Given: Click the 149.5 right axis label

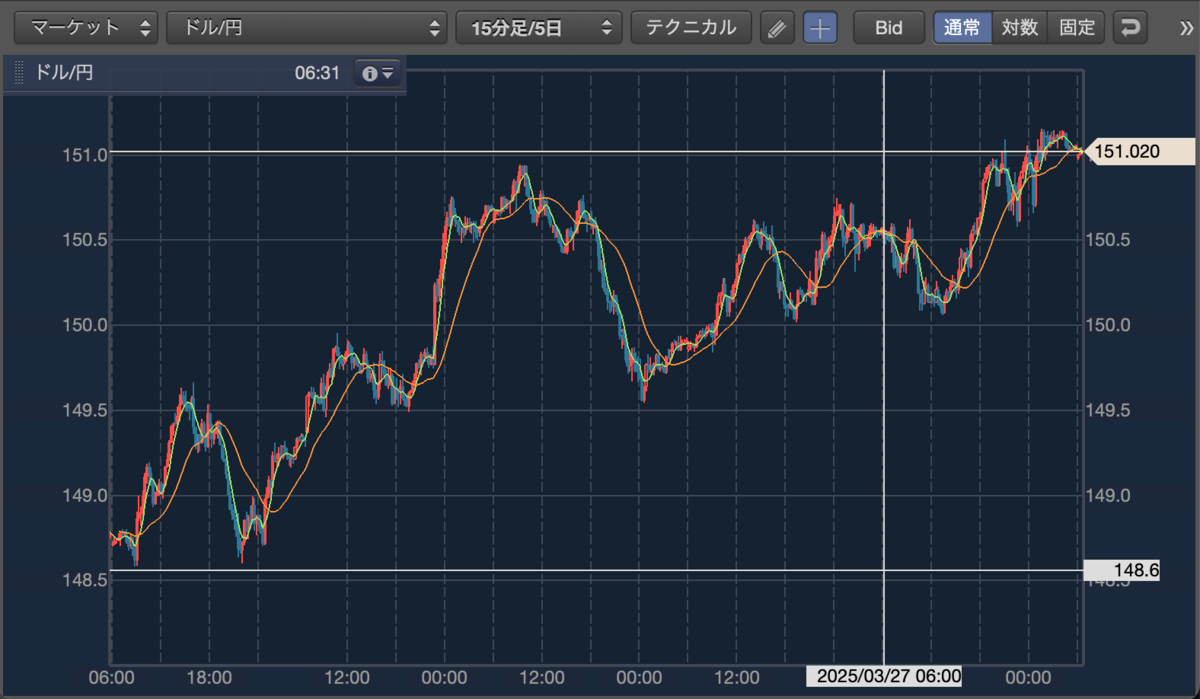Looking at the screenshot, I should pos(1108,410).
